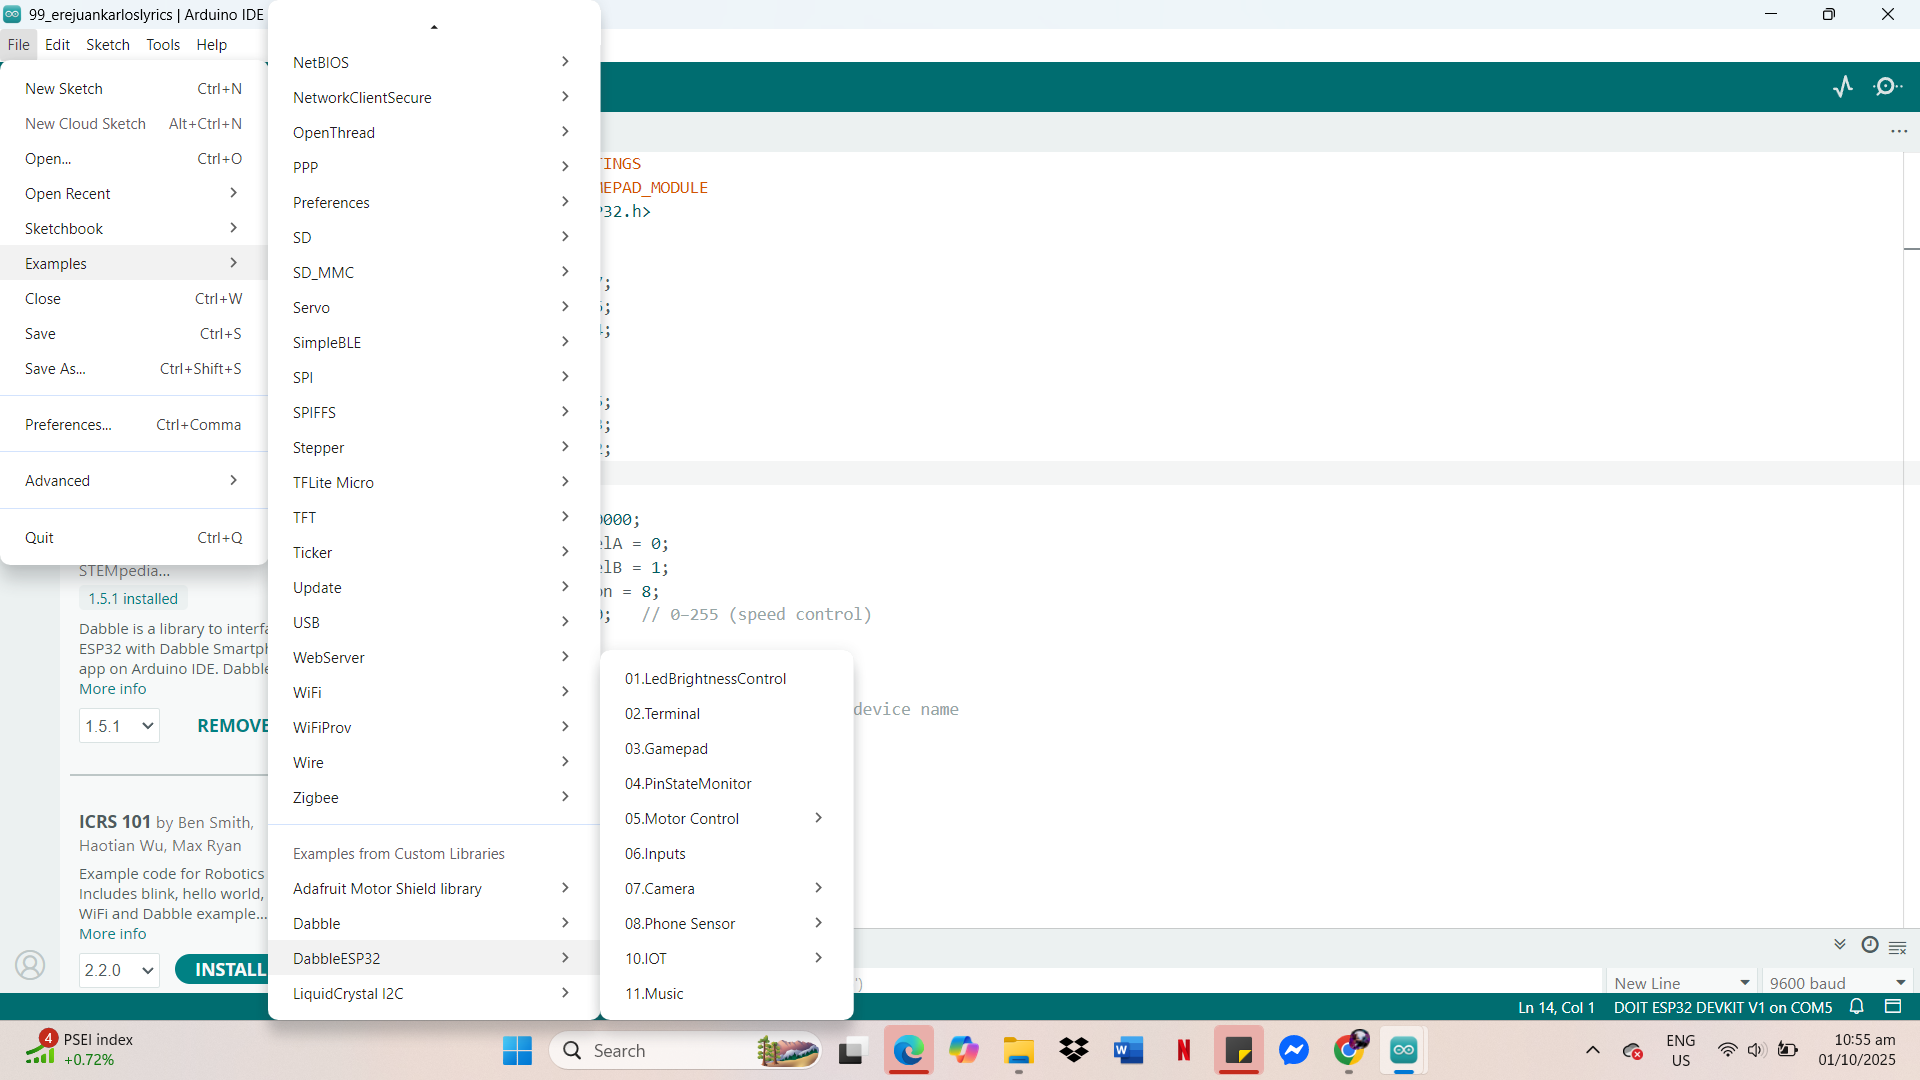Open Messenger from the taskbar
Image resolution: width=1920 pixels, height=1080 pixels.
pyautogui.click(x=1293, y=1050)
